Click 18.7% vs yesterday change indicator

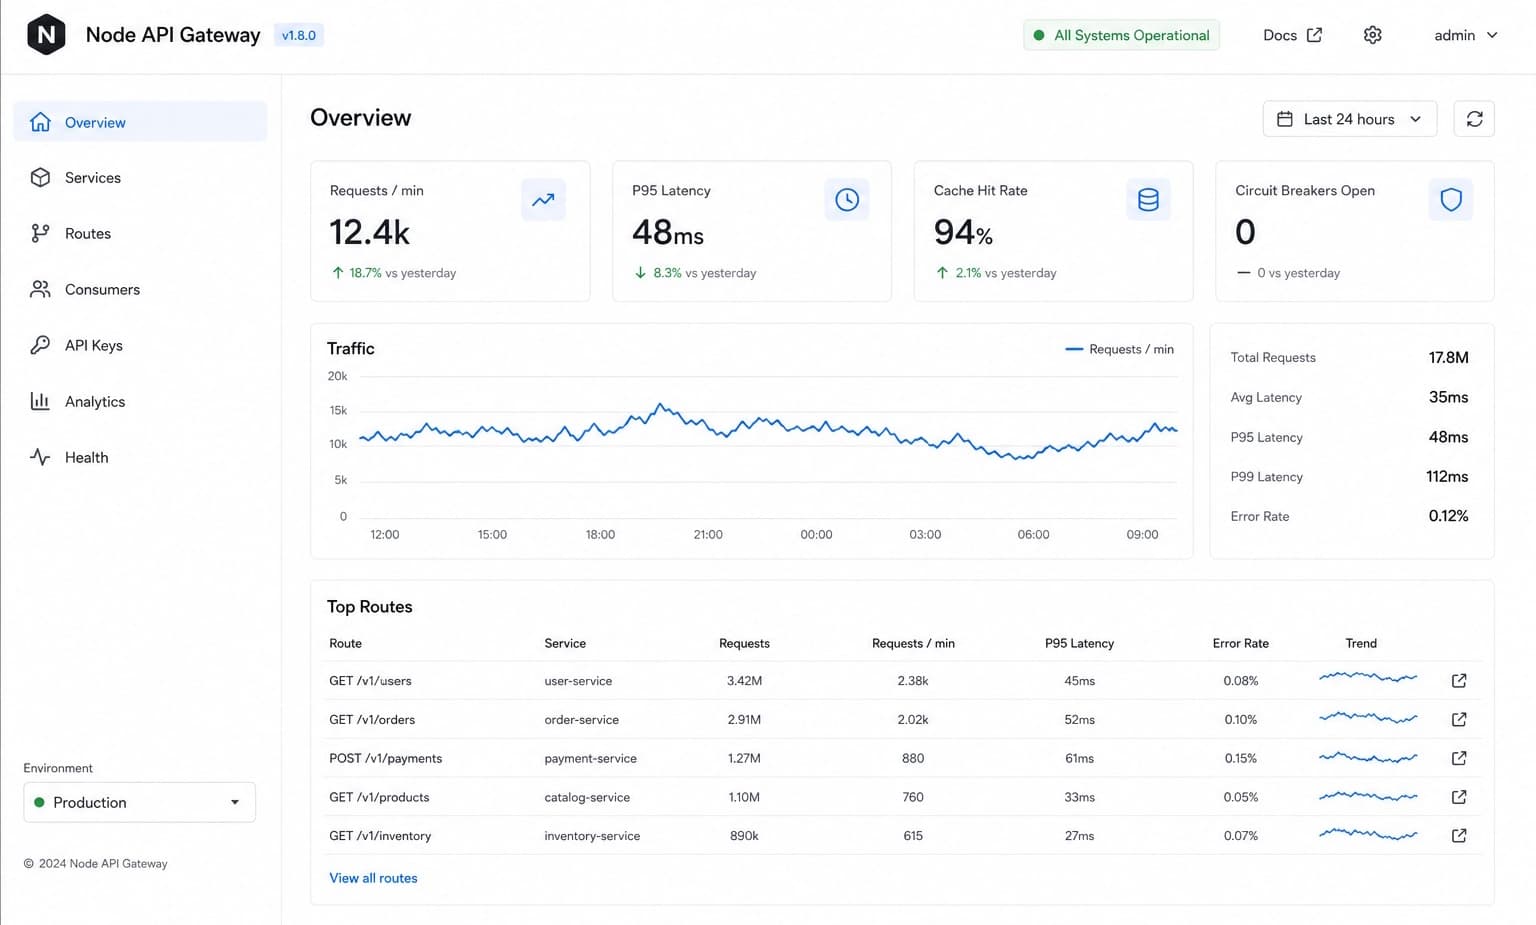click(393, 273)
